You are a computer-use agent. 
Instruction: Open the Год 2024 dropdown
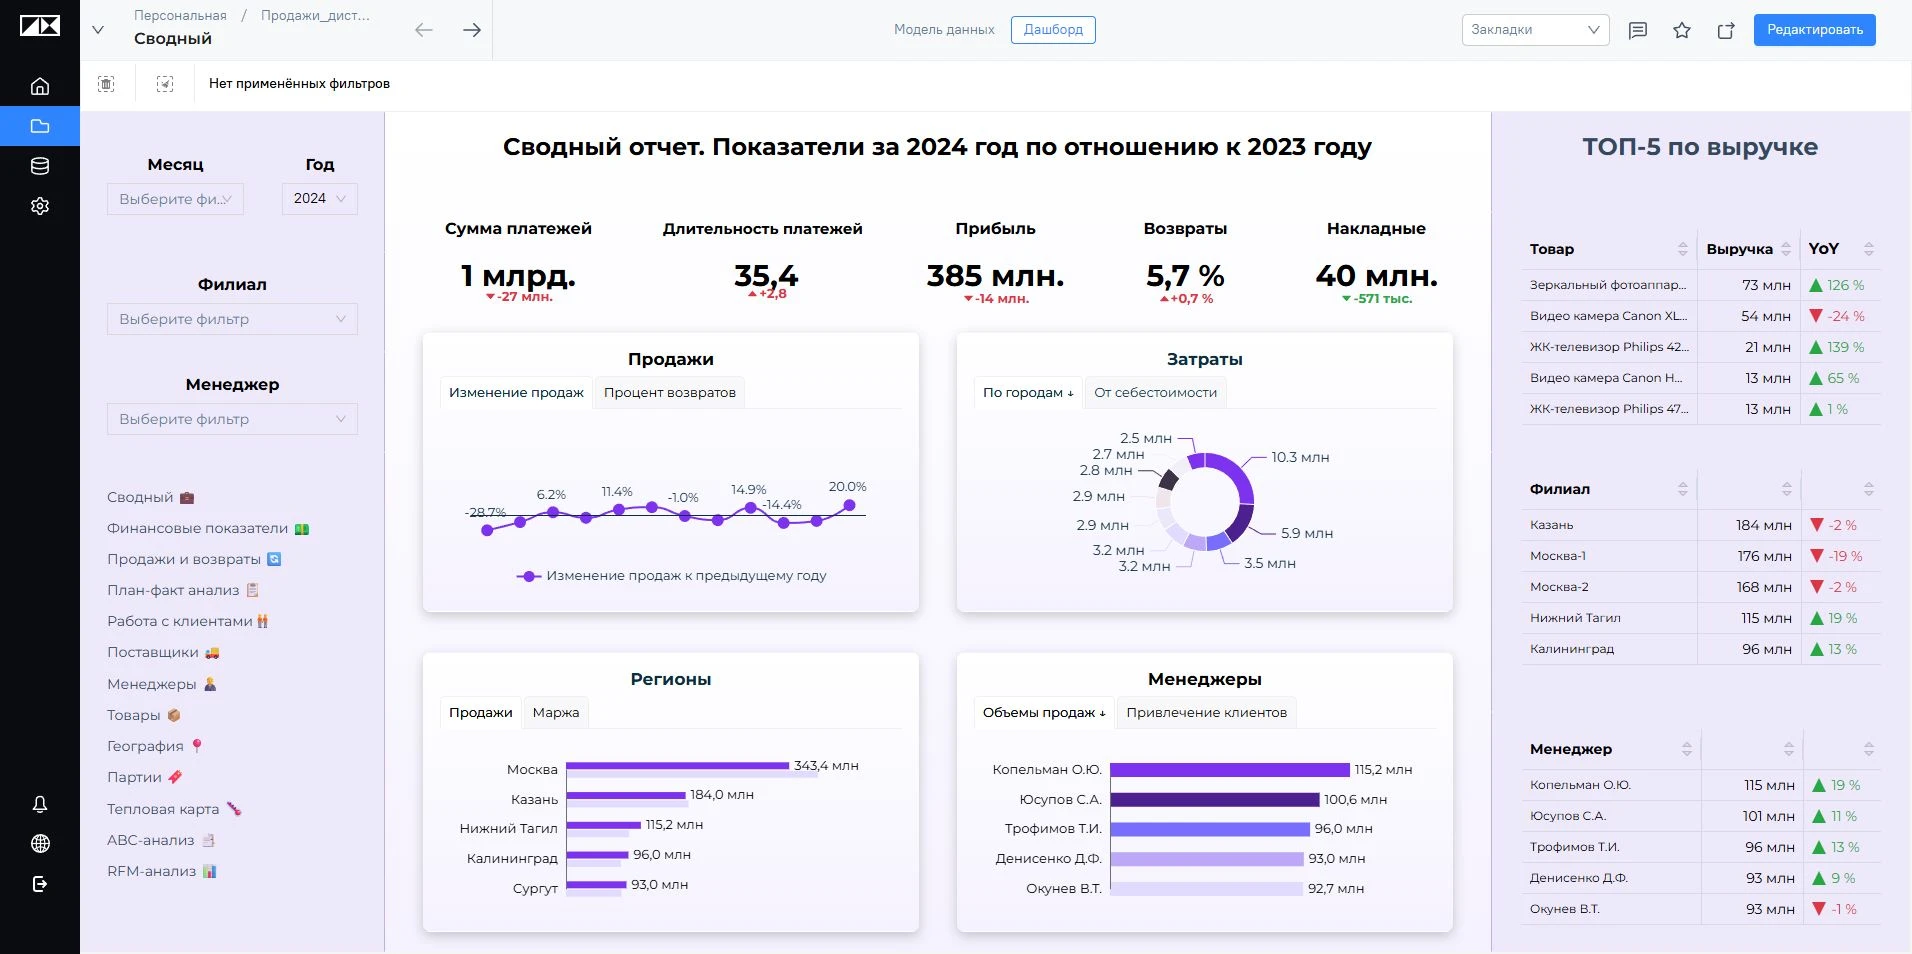coord(320,199)
